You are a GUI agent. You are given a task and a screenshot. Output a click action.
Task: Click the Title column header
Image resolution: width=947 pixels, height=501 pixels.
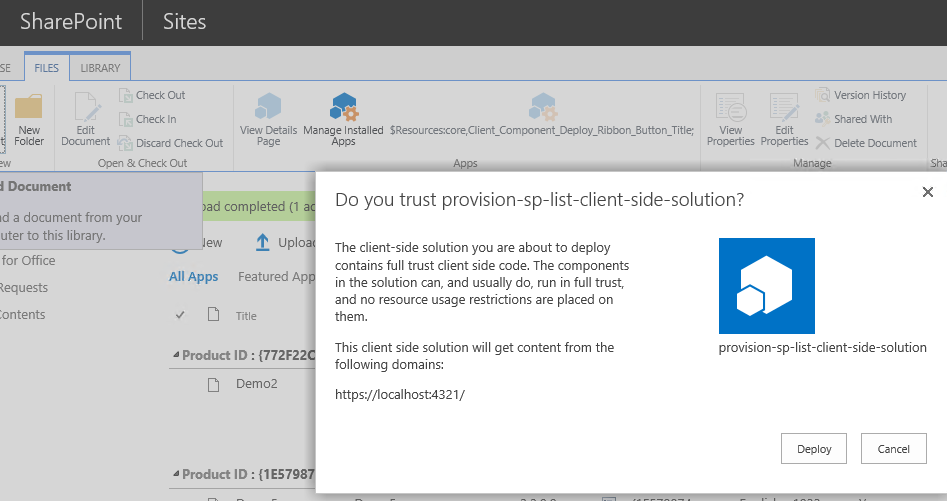click(246, 316)
